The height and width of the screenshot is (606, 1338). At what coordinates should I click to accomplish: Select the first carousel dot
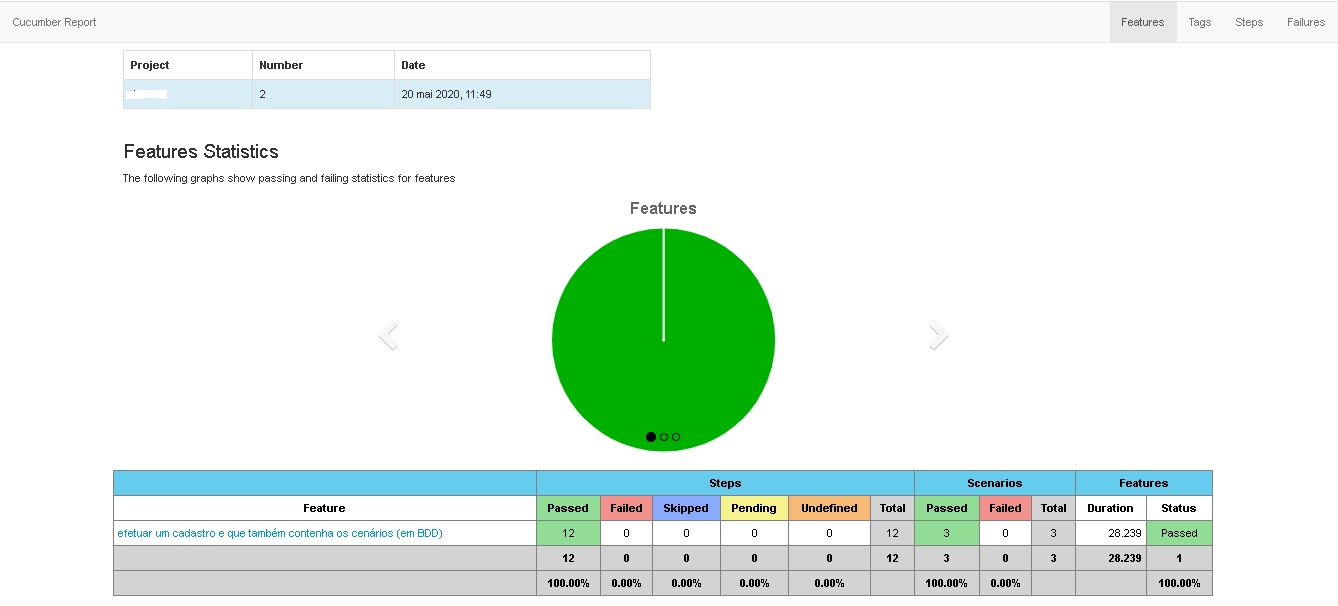tap(651, 436)
